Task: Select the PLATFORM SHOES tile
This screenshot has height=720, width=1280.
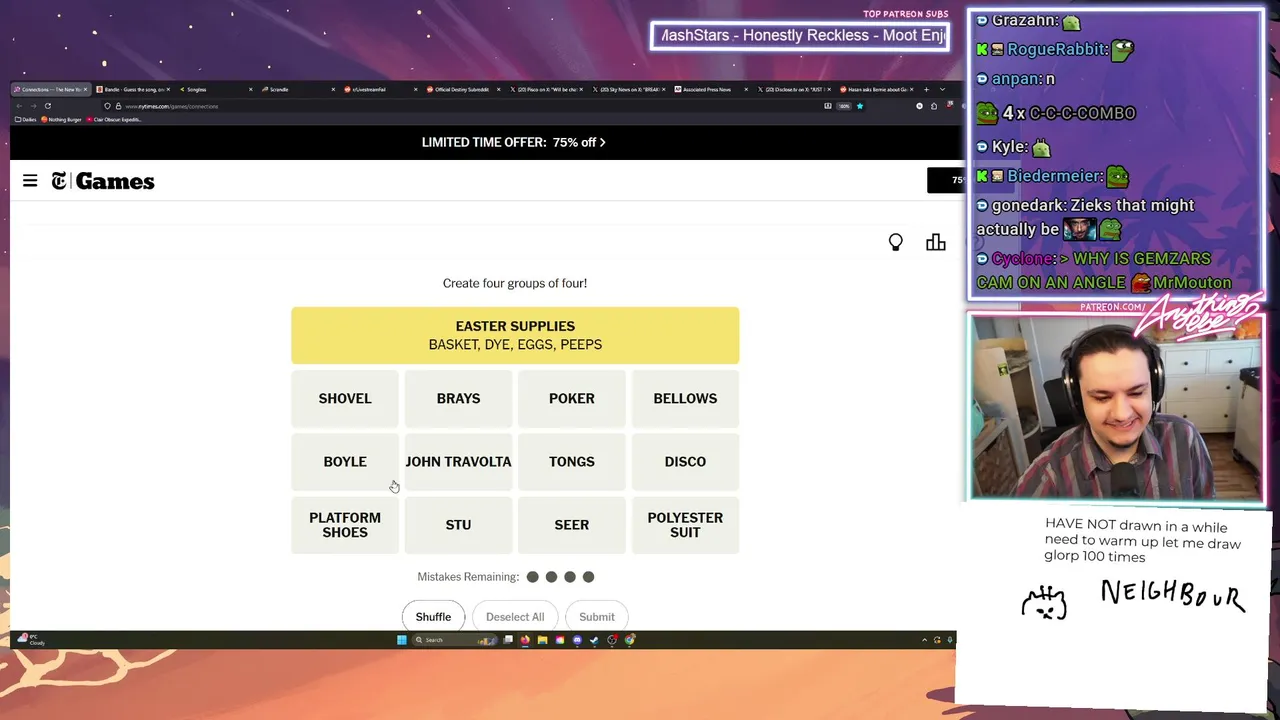Action: pyautogui.click(x=345, y=525)
